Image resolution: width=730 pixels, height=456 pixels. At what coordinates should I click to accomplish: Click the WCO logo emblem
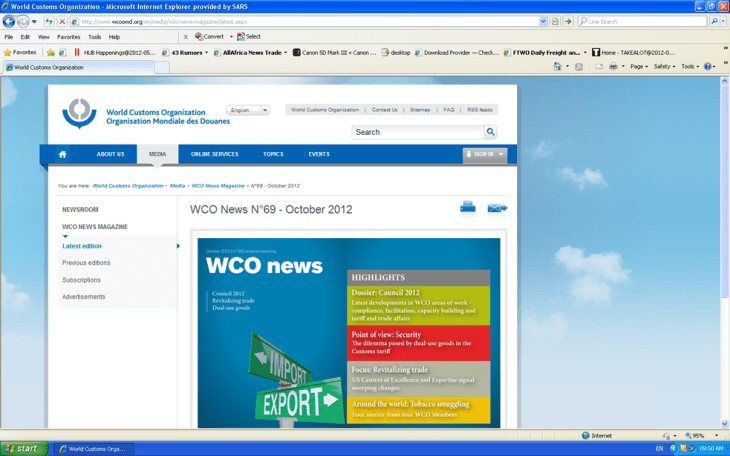tap(80, 113)
